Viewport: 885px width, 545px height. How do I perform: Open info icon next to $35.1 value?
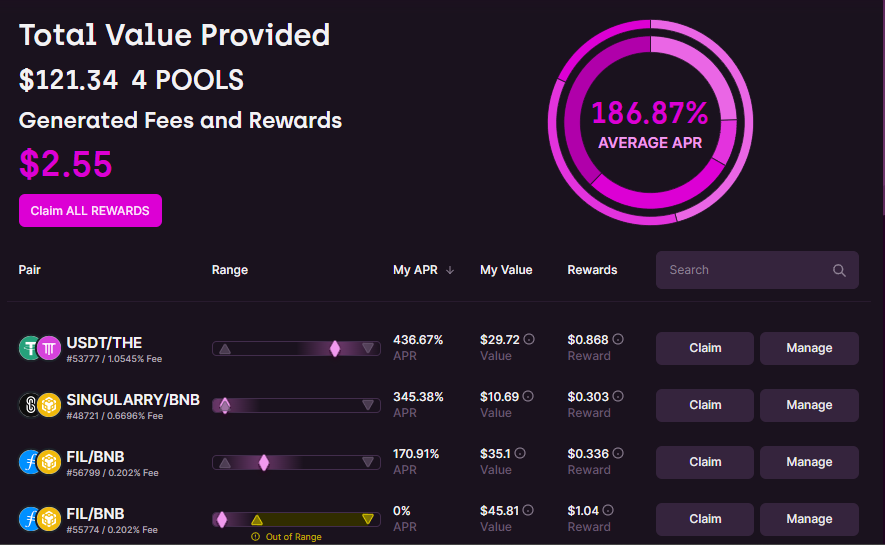(520, 453)
